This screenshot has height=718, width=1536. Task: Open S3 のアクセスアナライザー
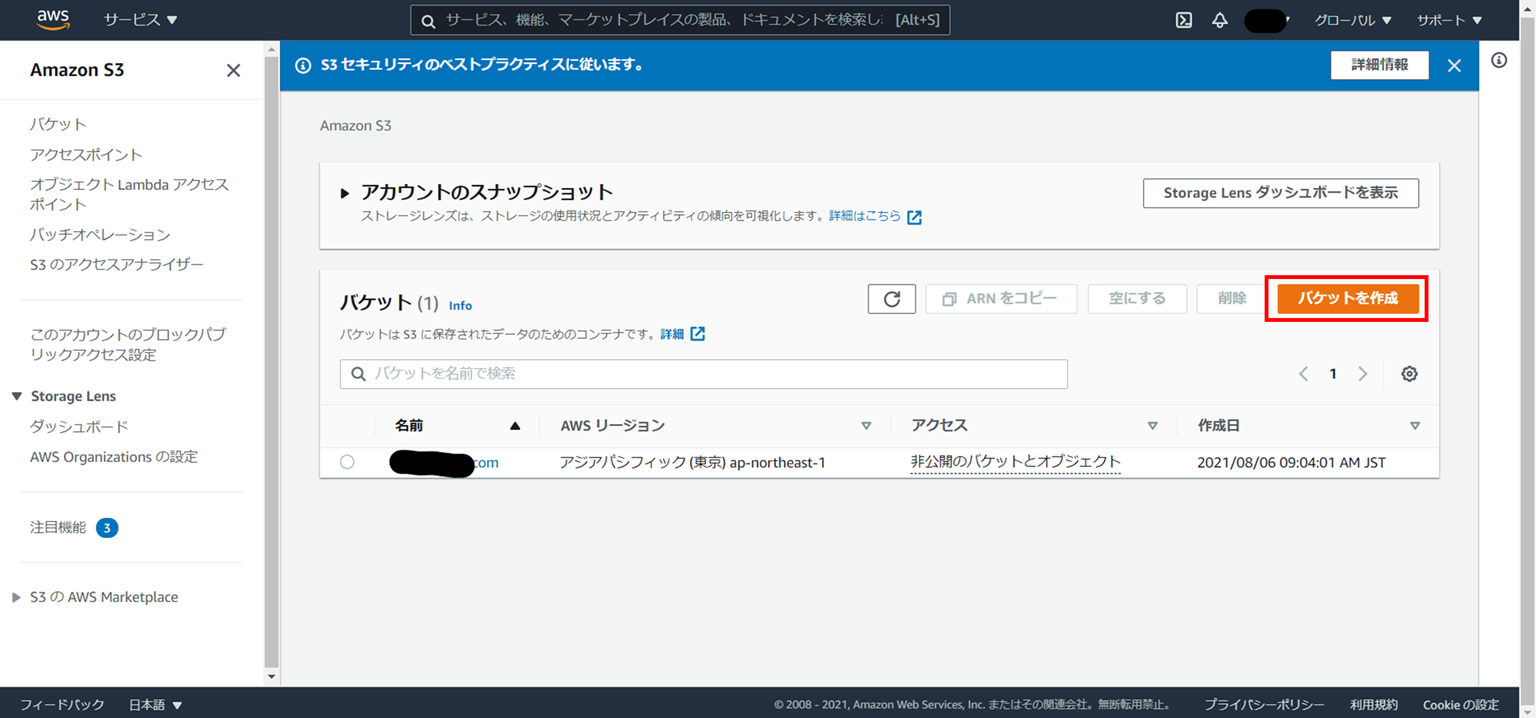(x=116, y=264)
